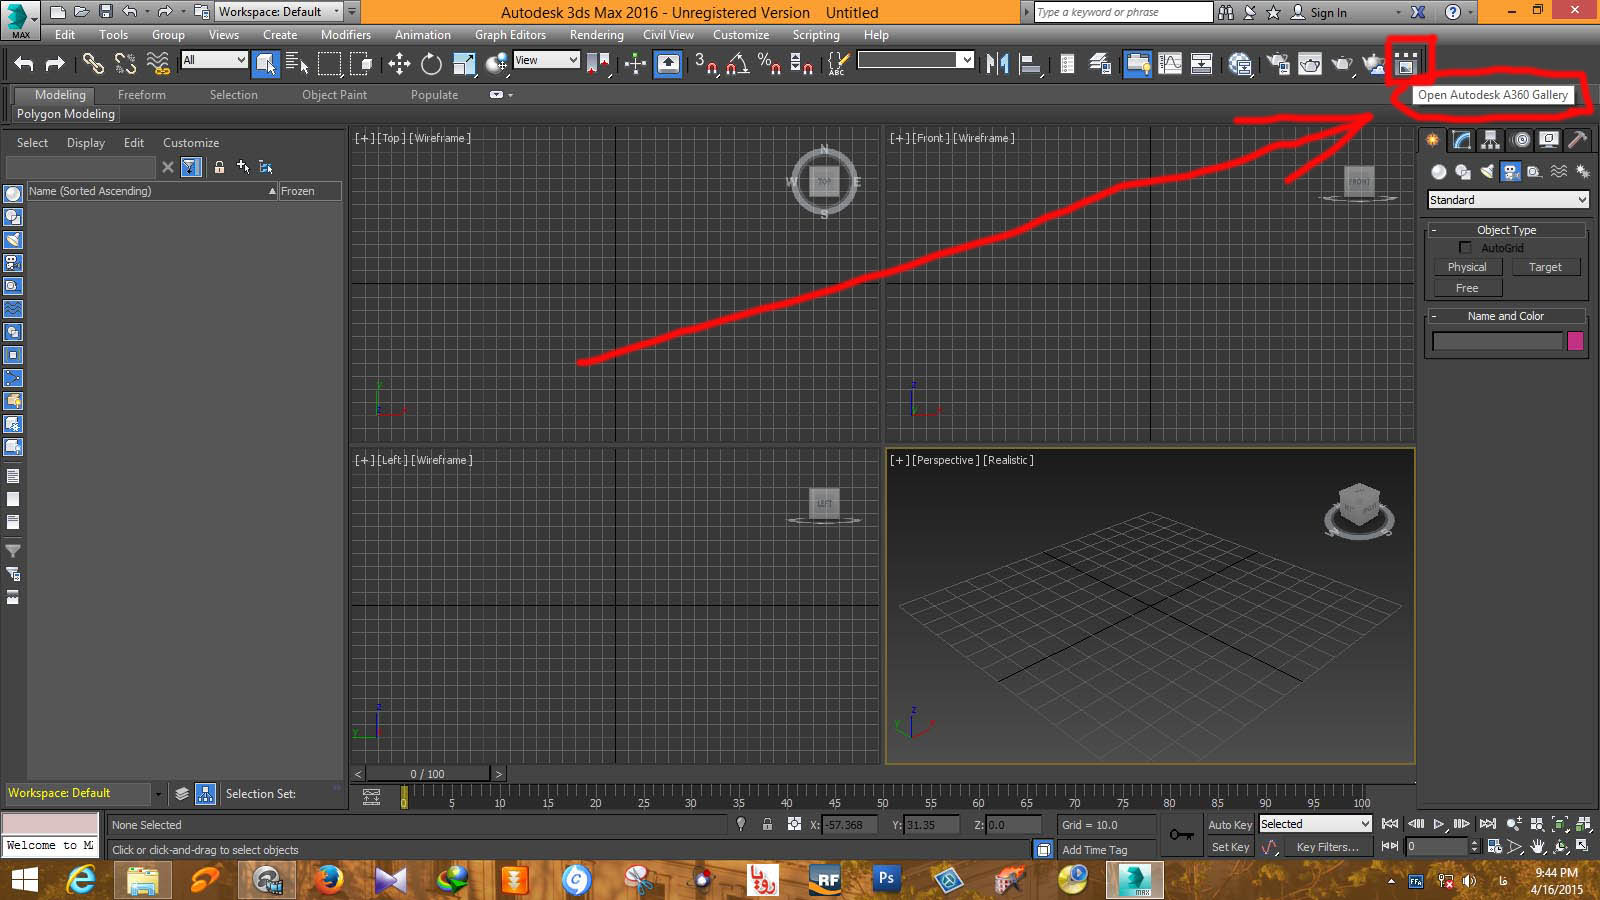Toggle the Angle Snap button
Image resolution: width=1600 pixels, height=900 pixels.
click(737, 64)
